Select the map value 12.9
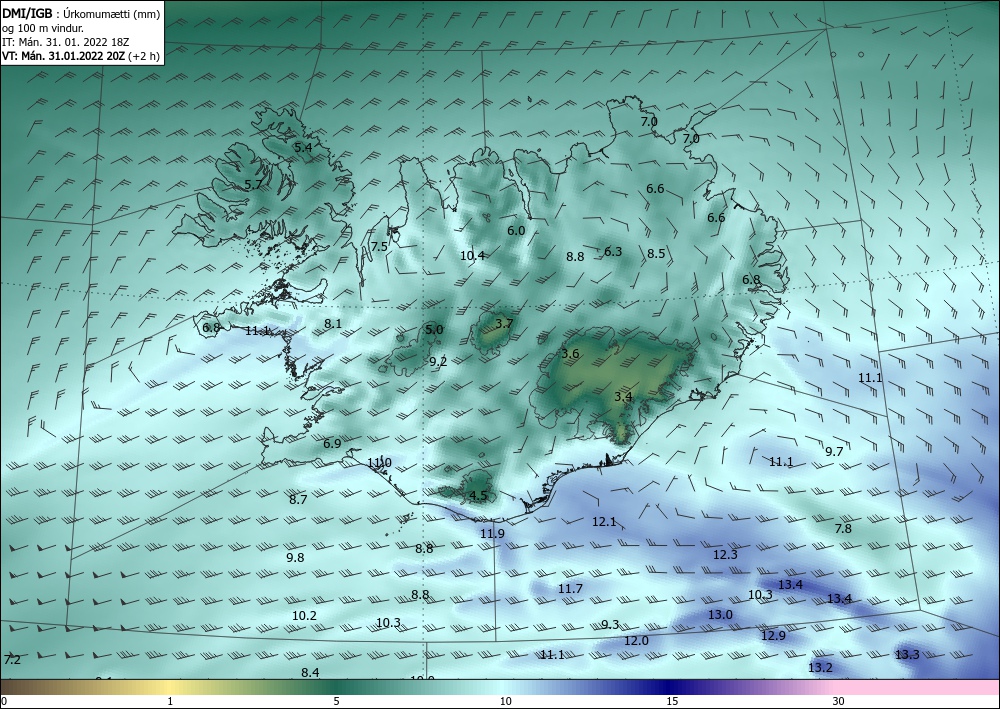 [x=774, y=636]
